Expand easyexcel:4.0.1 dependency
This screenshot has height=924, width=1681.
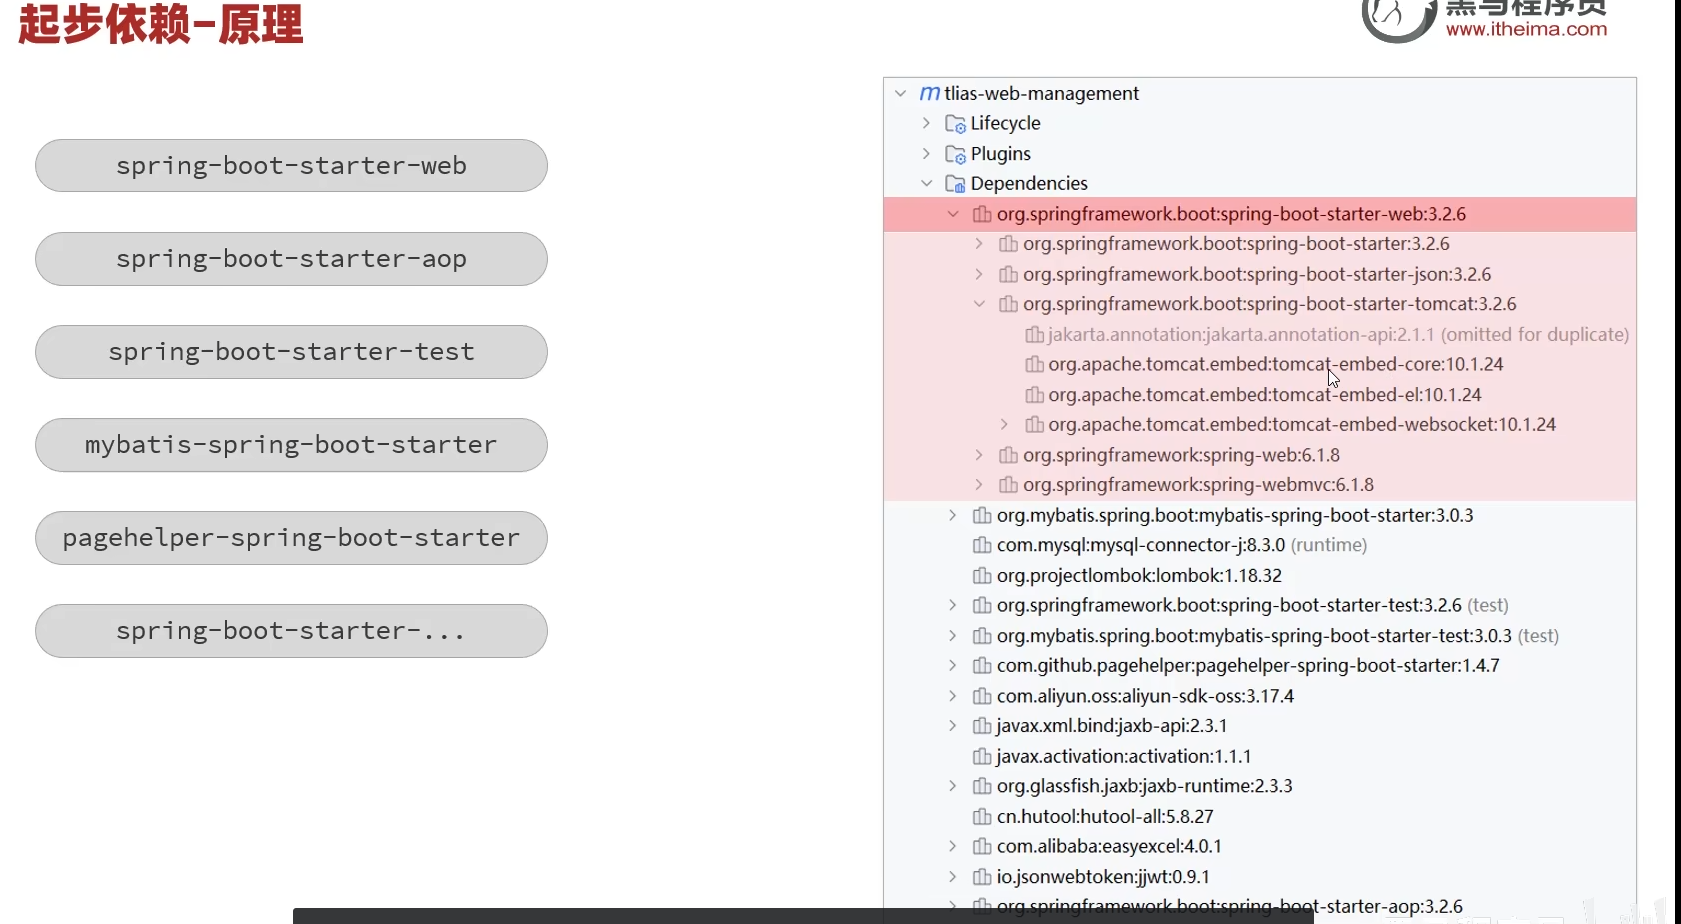953,847
